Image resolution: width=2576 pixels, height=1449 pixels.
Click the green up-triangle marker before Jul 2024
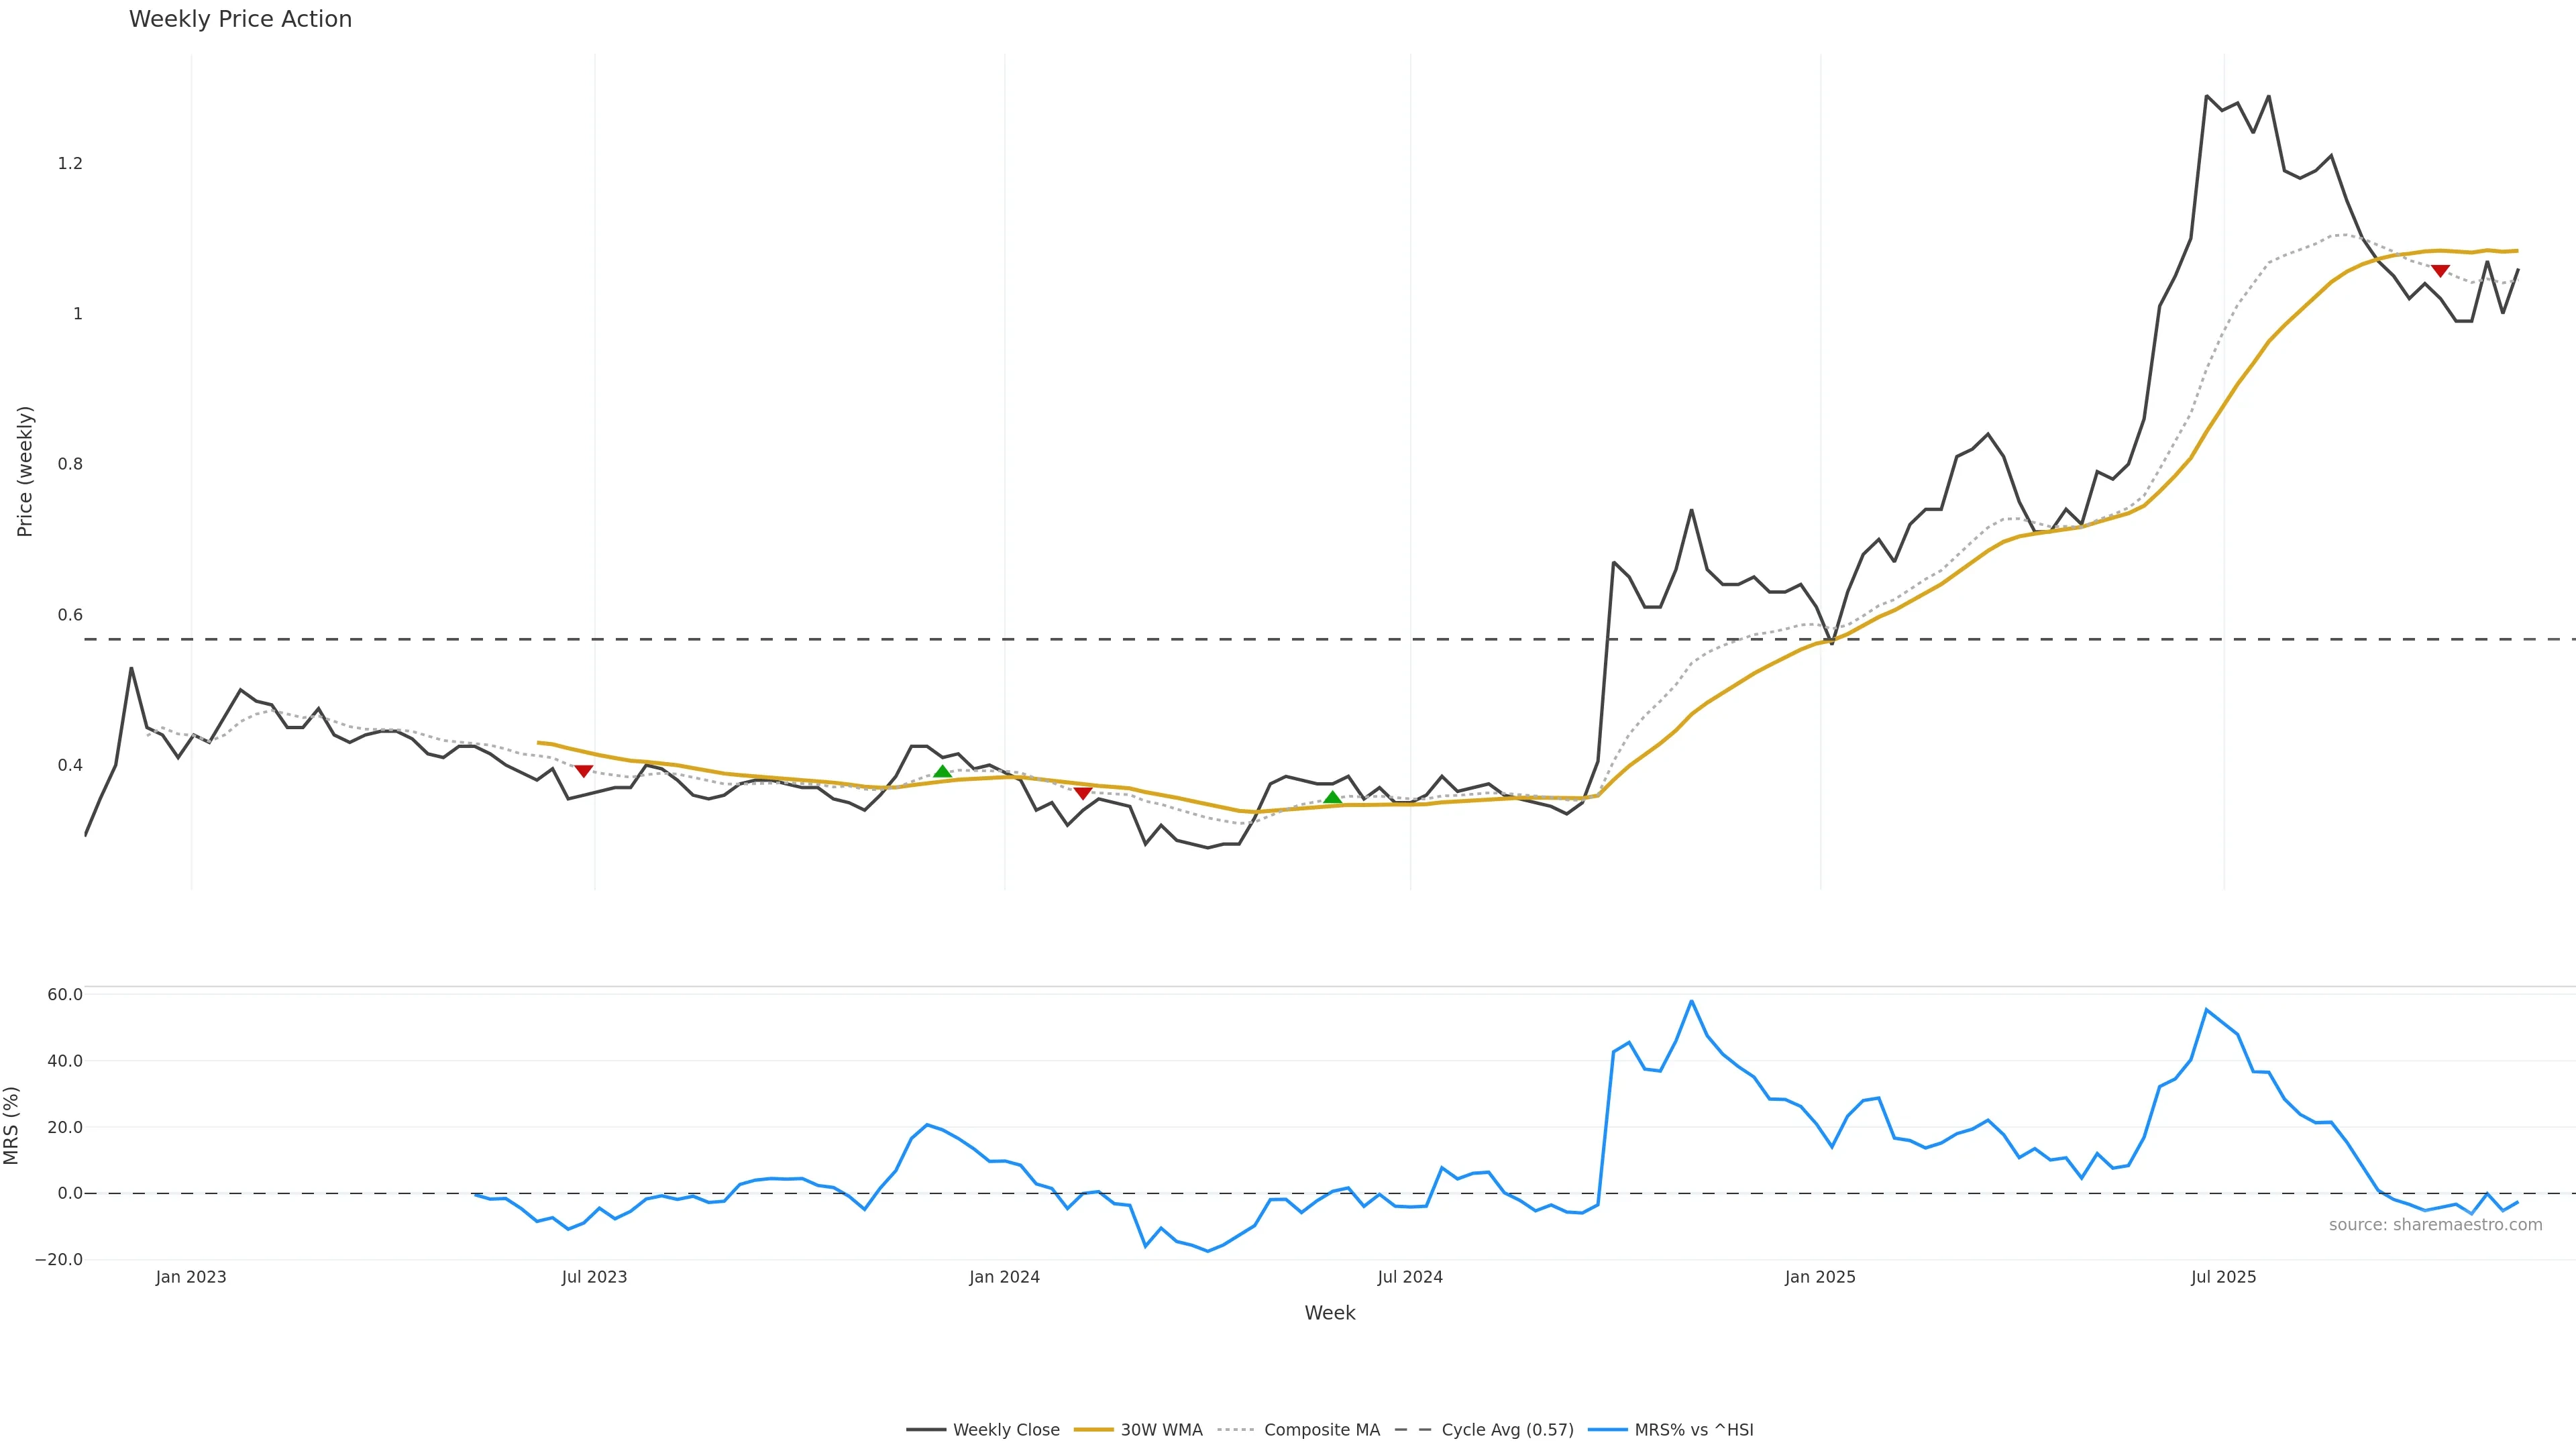1332,797
